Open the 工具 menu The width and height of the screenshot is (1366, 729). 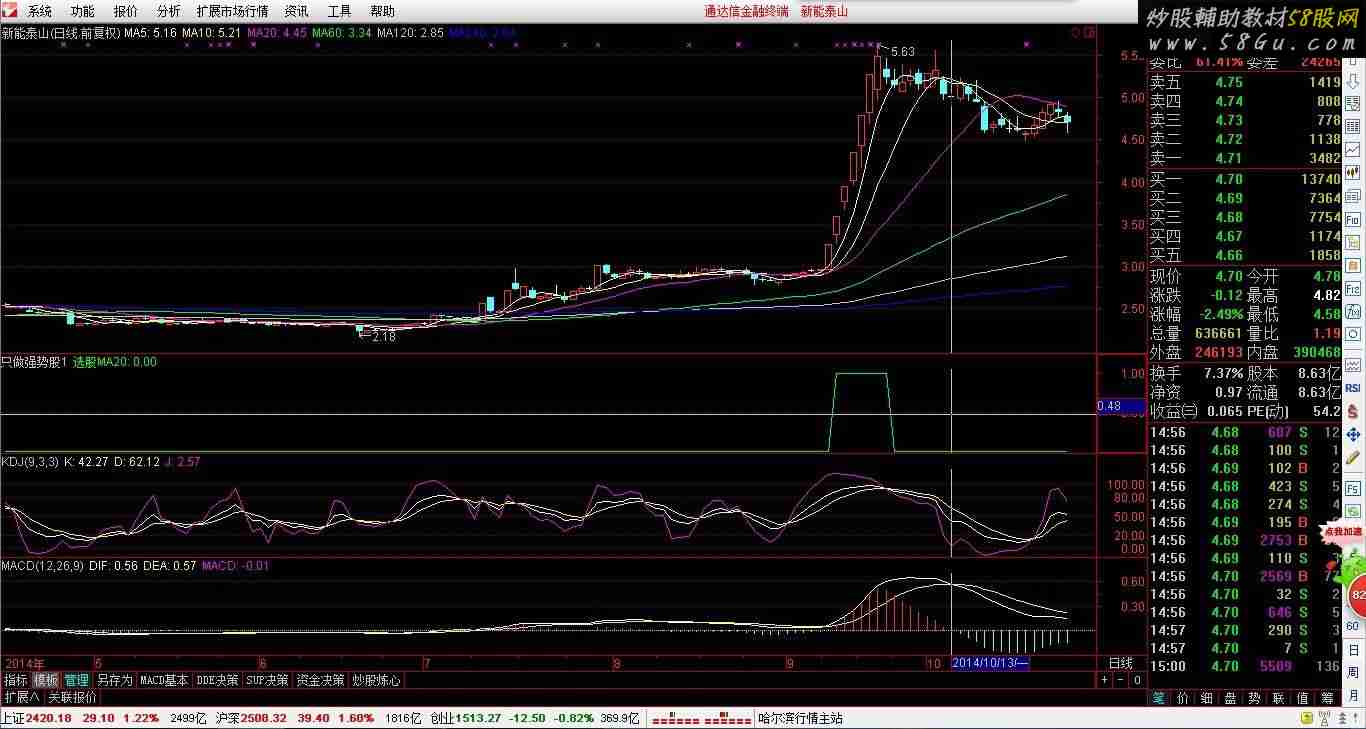(339, 11)
